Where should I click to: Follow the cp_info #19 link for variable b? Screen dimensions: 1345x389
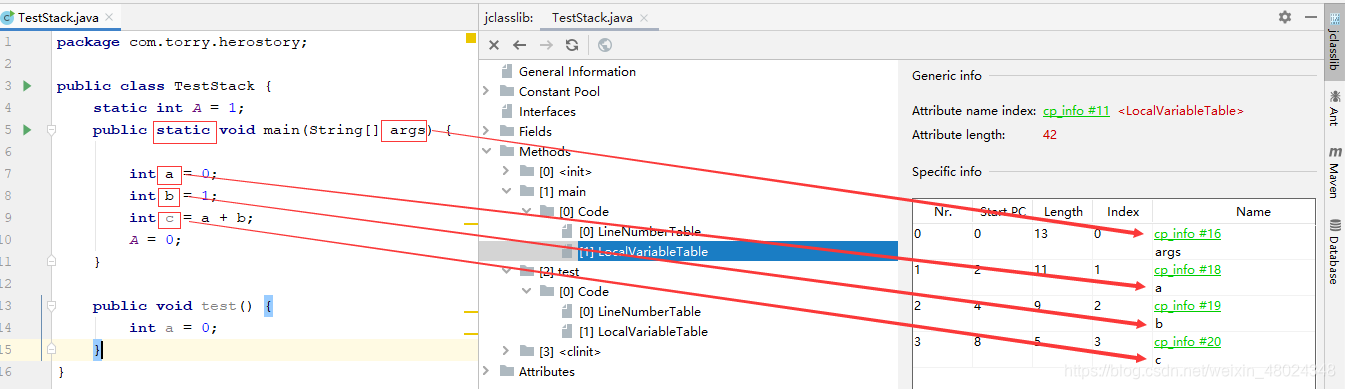click(x=1188, y=306)
